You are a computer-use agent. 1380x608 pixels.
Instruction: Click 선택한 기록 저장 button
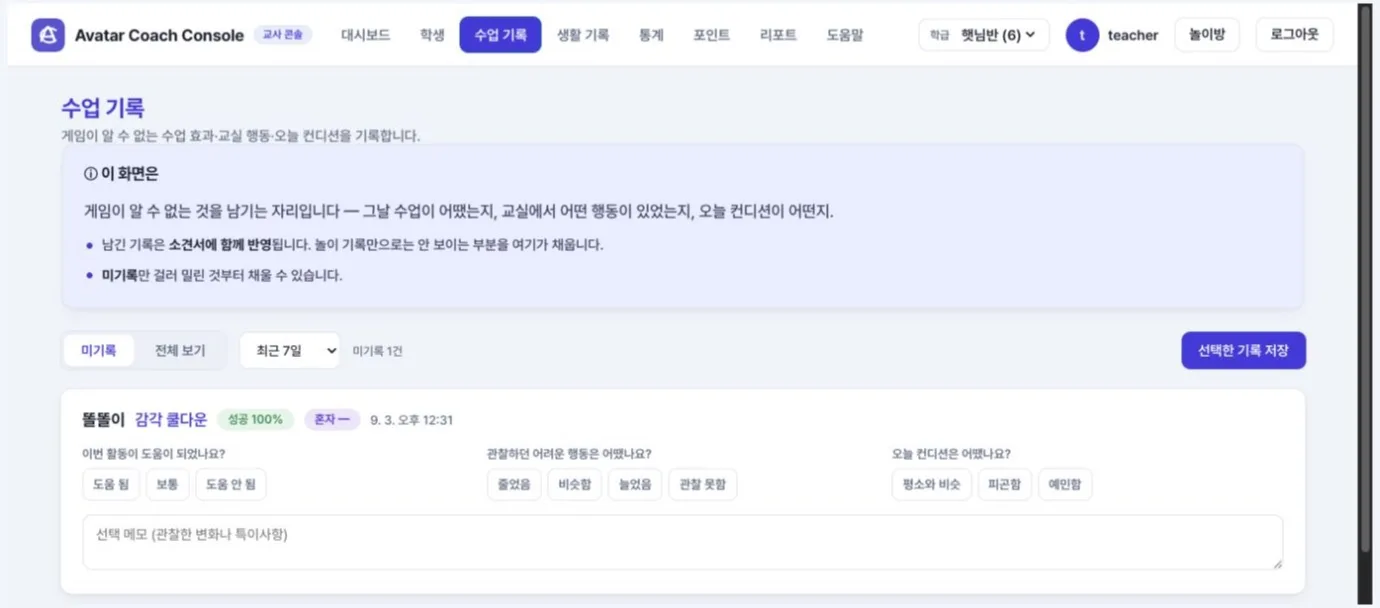coord(1243,351)
